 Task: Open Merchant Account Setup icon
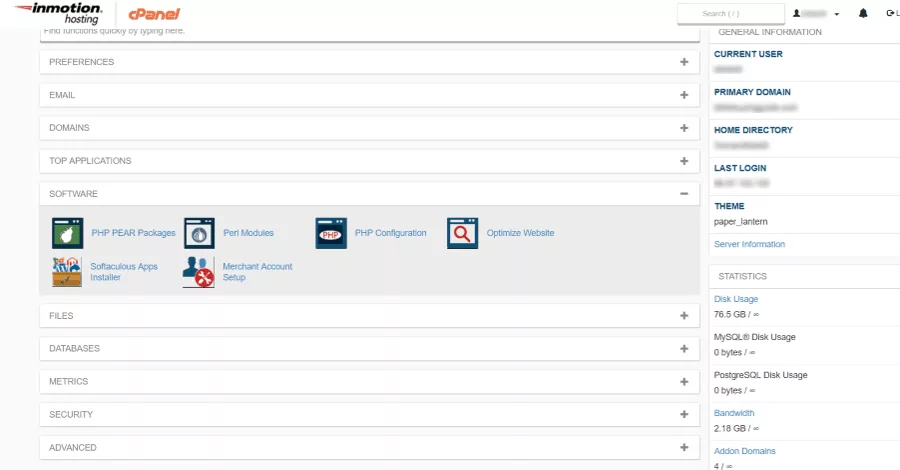pos(199,272)
